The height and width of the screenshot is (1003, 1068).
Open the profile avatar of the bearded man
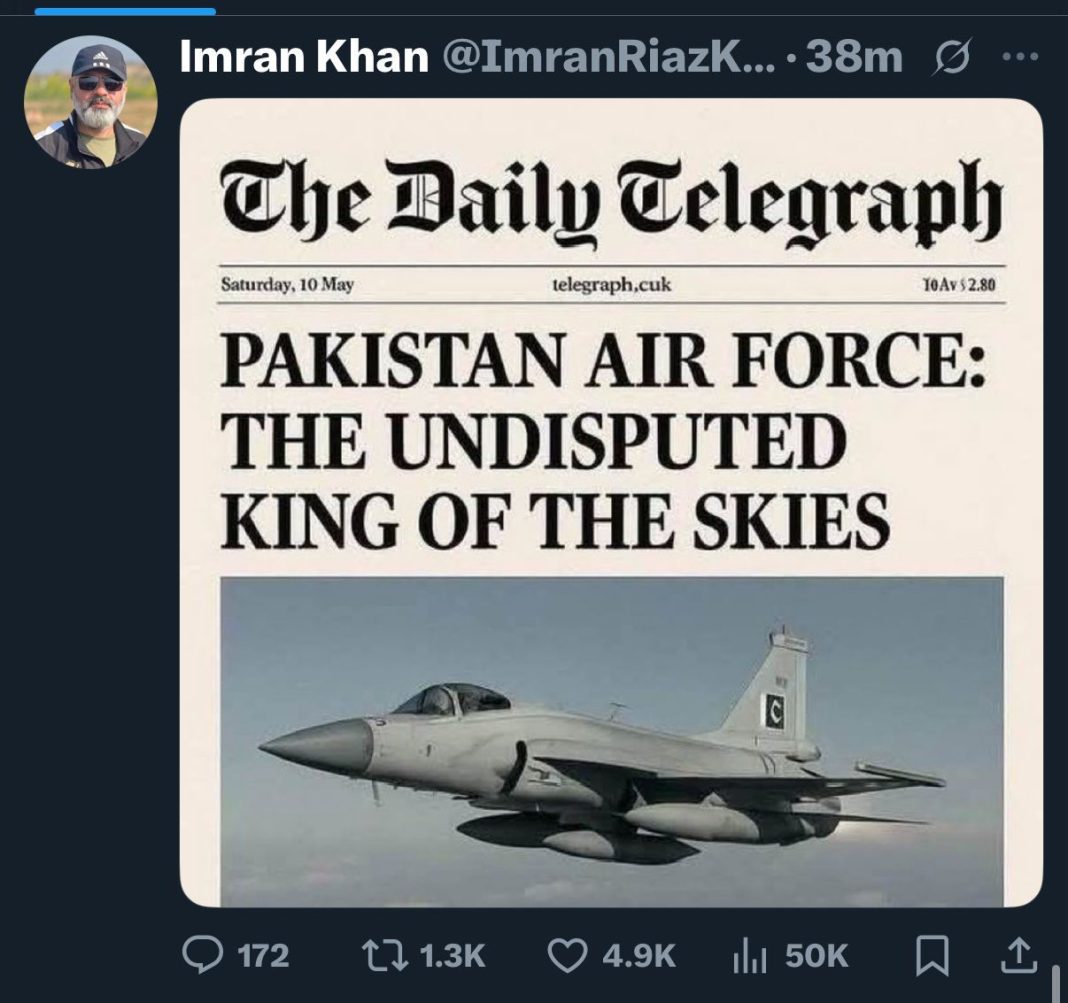pyautogui.click(x=91, y=102)
